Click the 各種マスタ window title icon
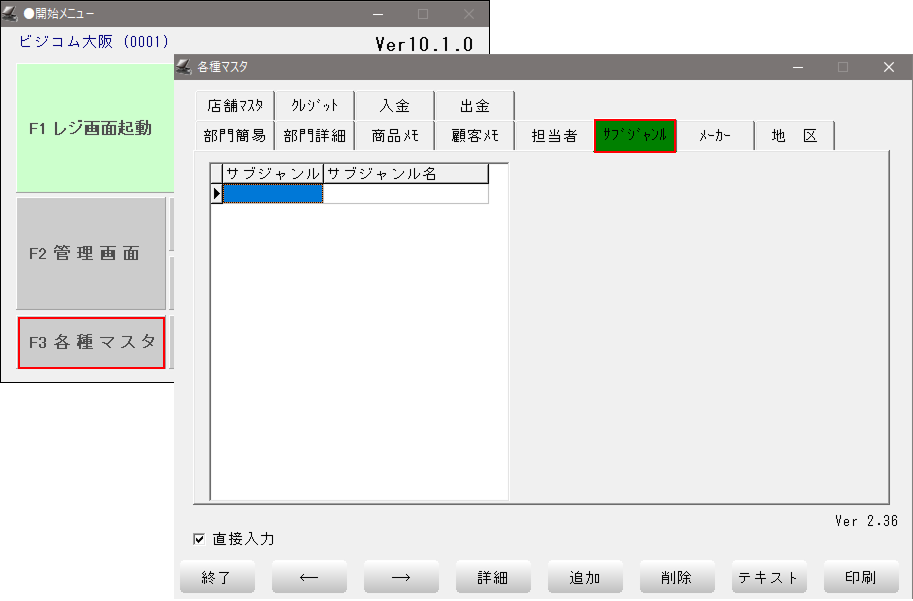 coord(184,67)
